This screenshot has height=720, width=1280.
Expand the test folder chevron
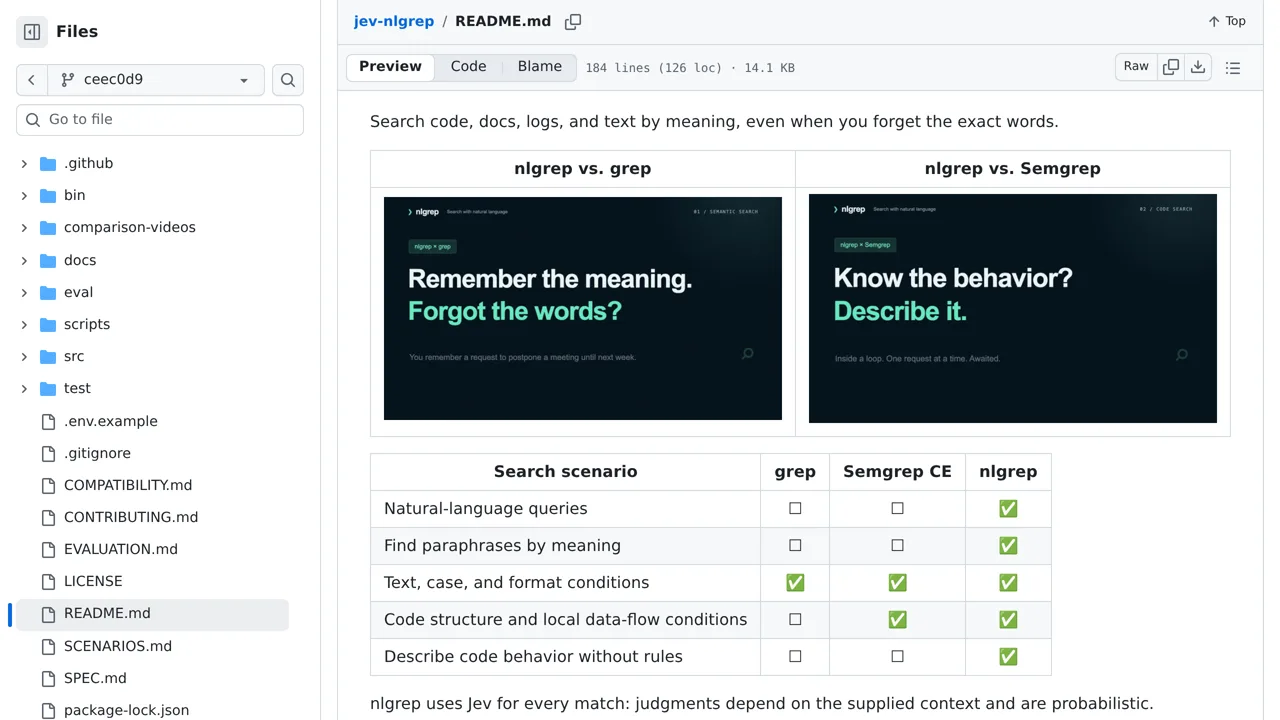24,389
